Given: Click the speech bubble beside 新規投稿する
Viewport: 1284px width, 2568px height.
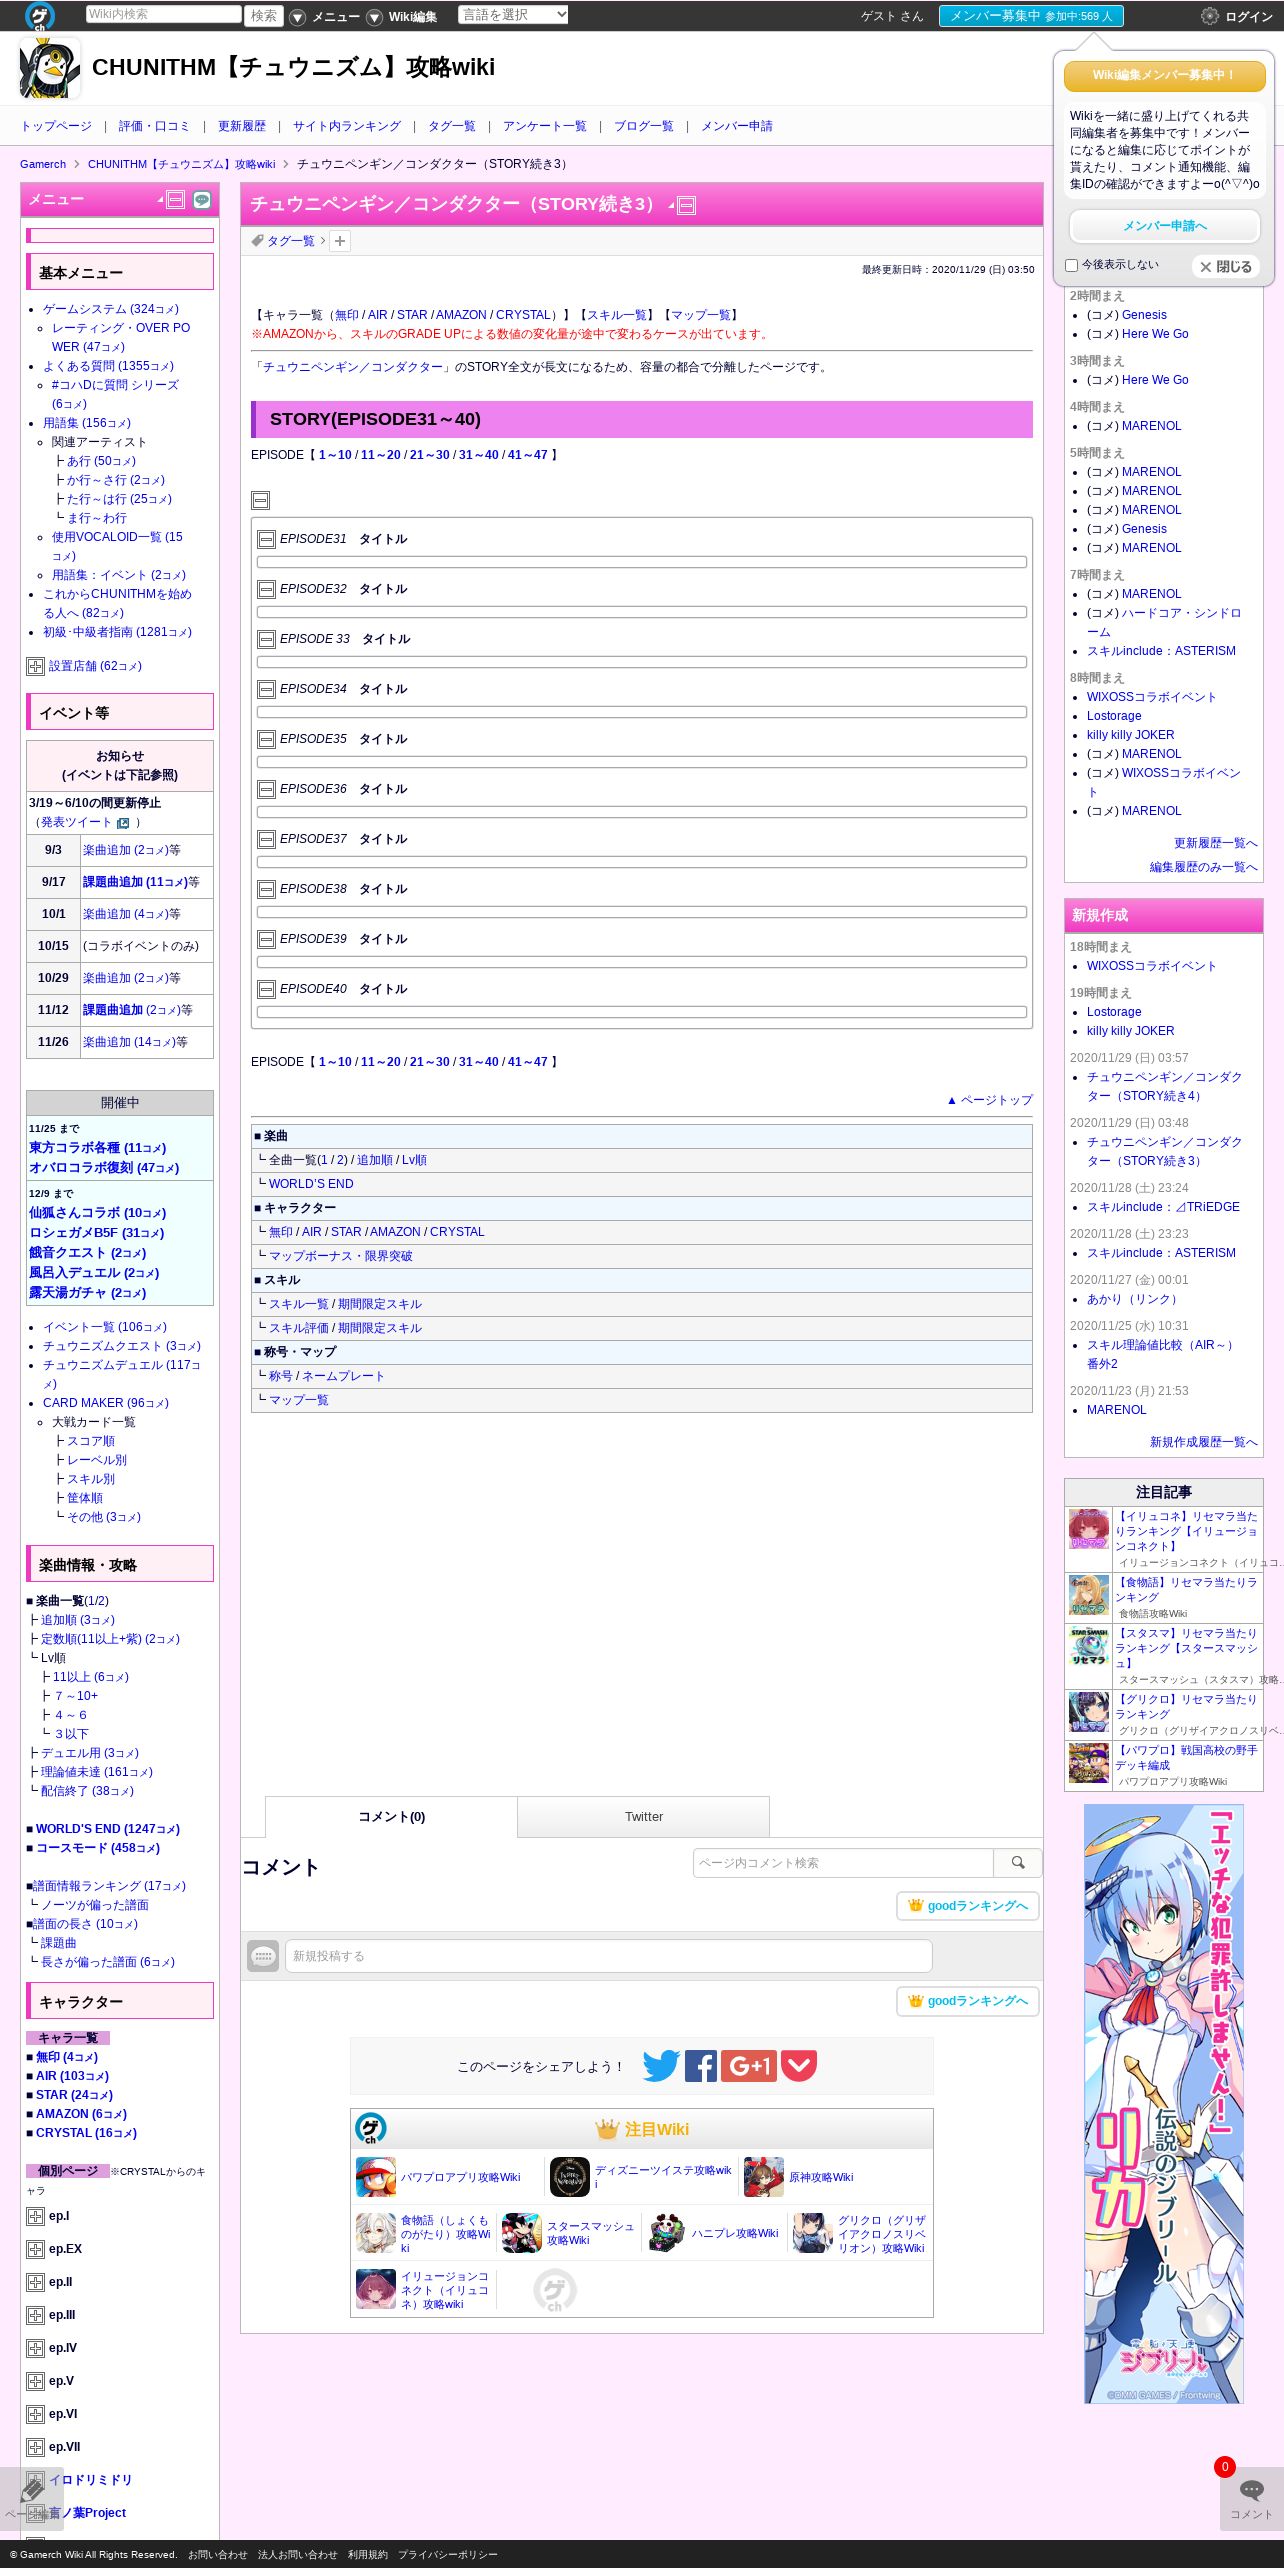Looking at the screenshot, I should point(263,1956).
